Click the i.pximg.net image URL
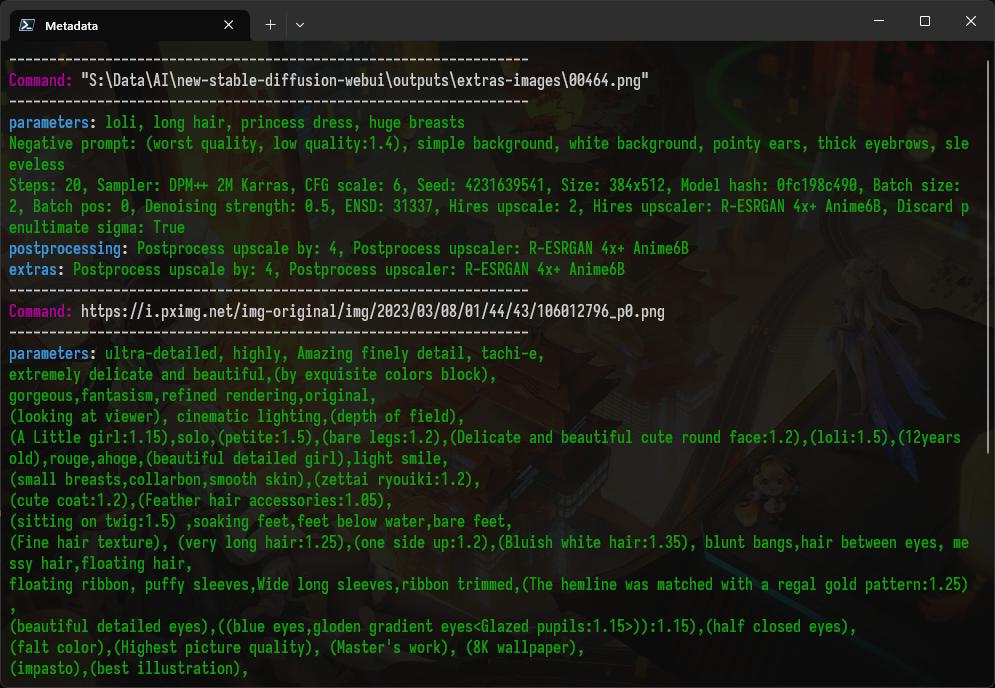This screenshot has width=995, height=688. pyautogui.click(x=372, y=312)
